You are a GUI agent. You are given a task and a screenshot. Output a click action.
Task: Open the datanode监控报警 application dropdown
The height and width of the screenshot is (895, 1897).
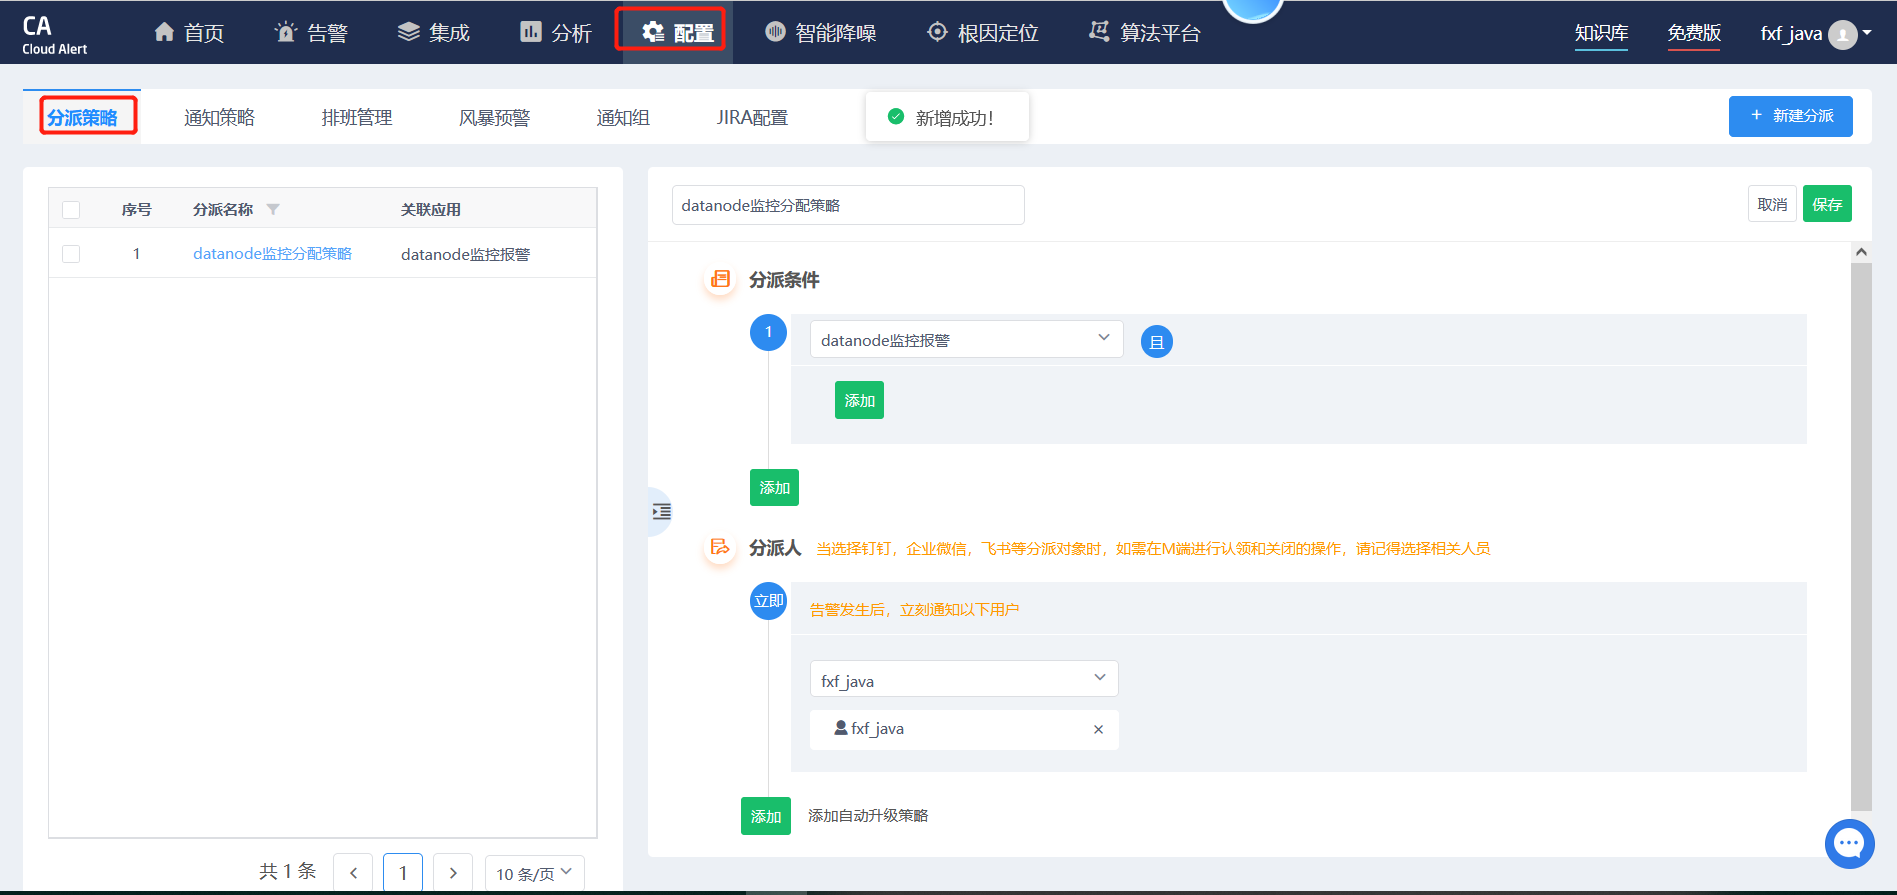pos(966,339)
